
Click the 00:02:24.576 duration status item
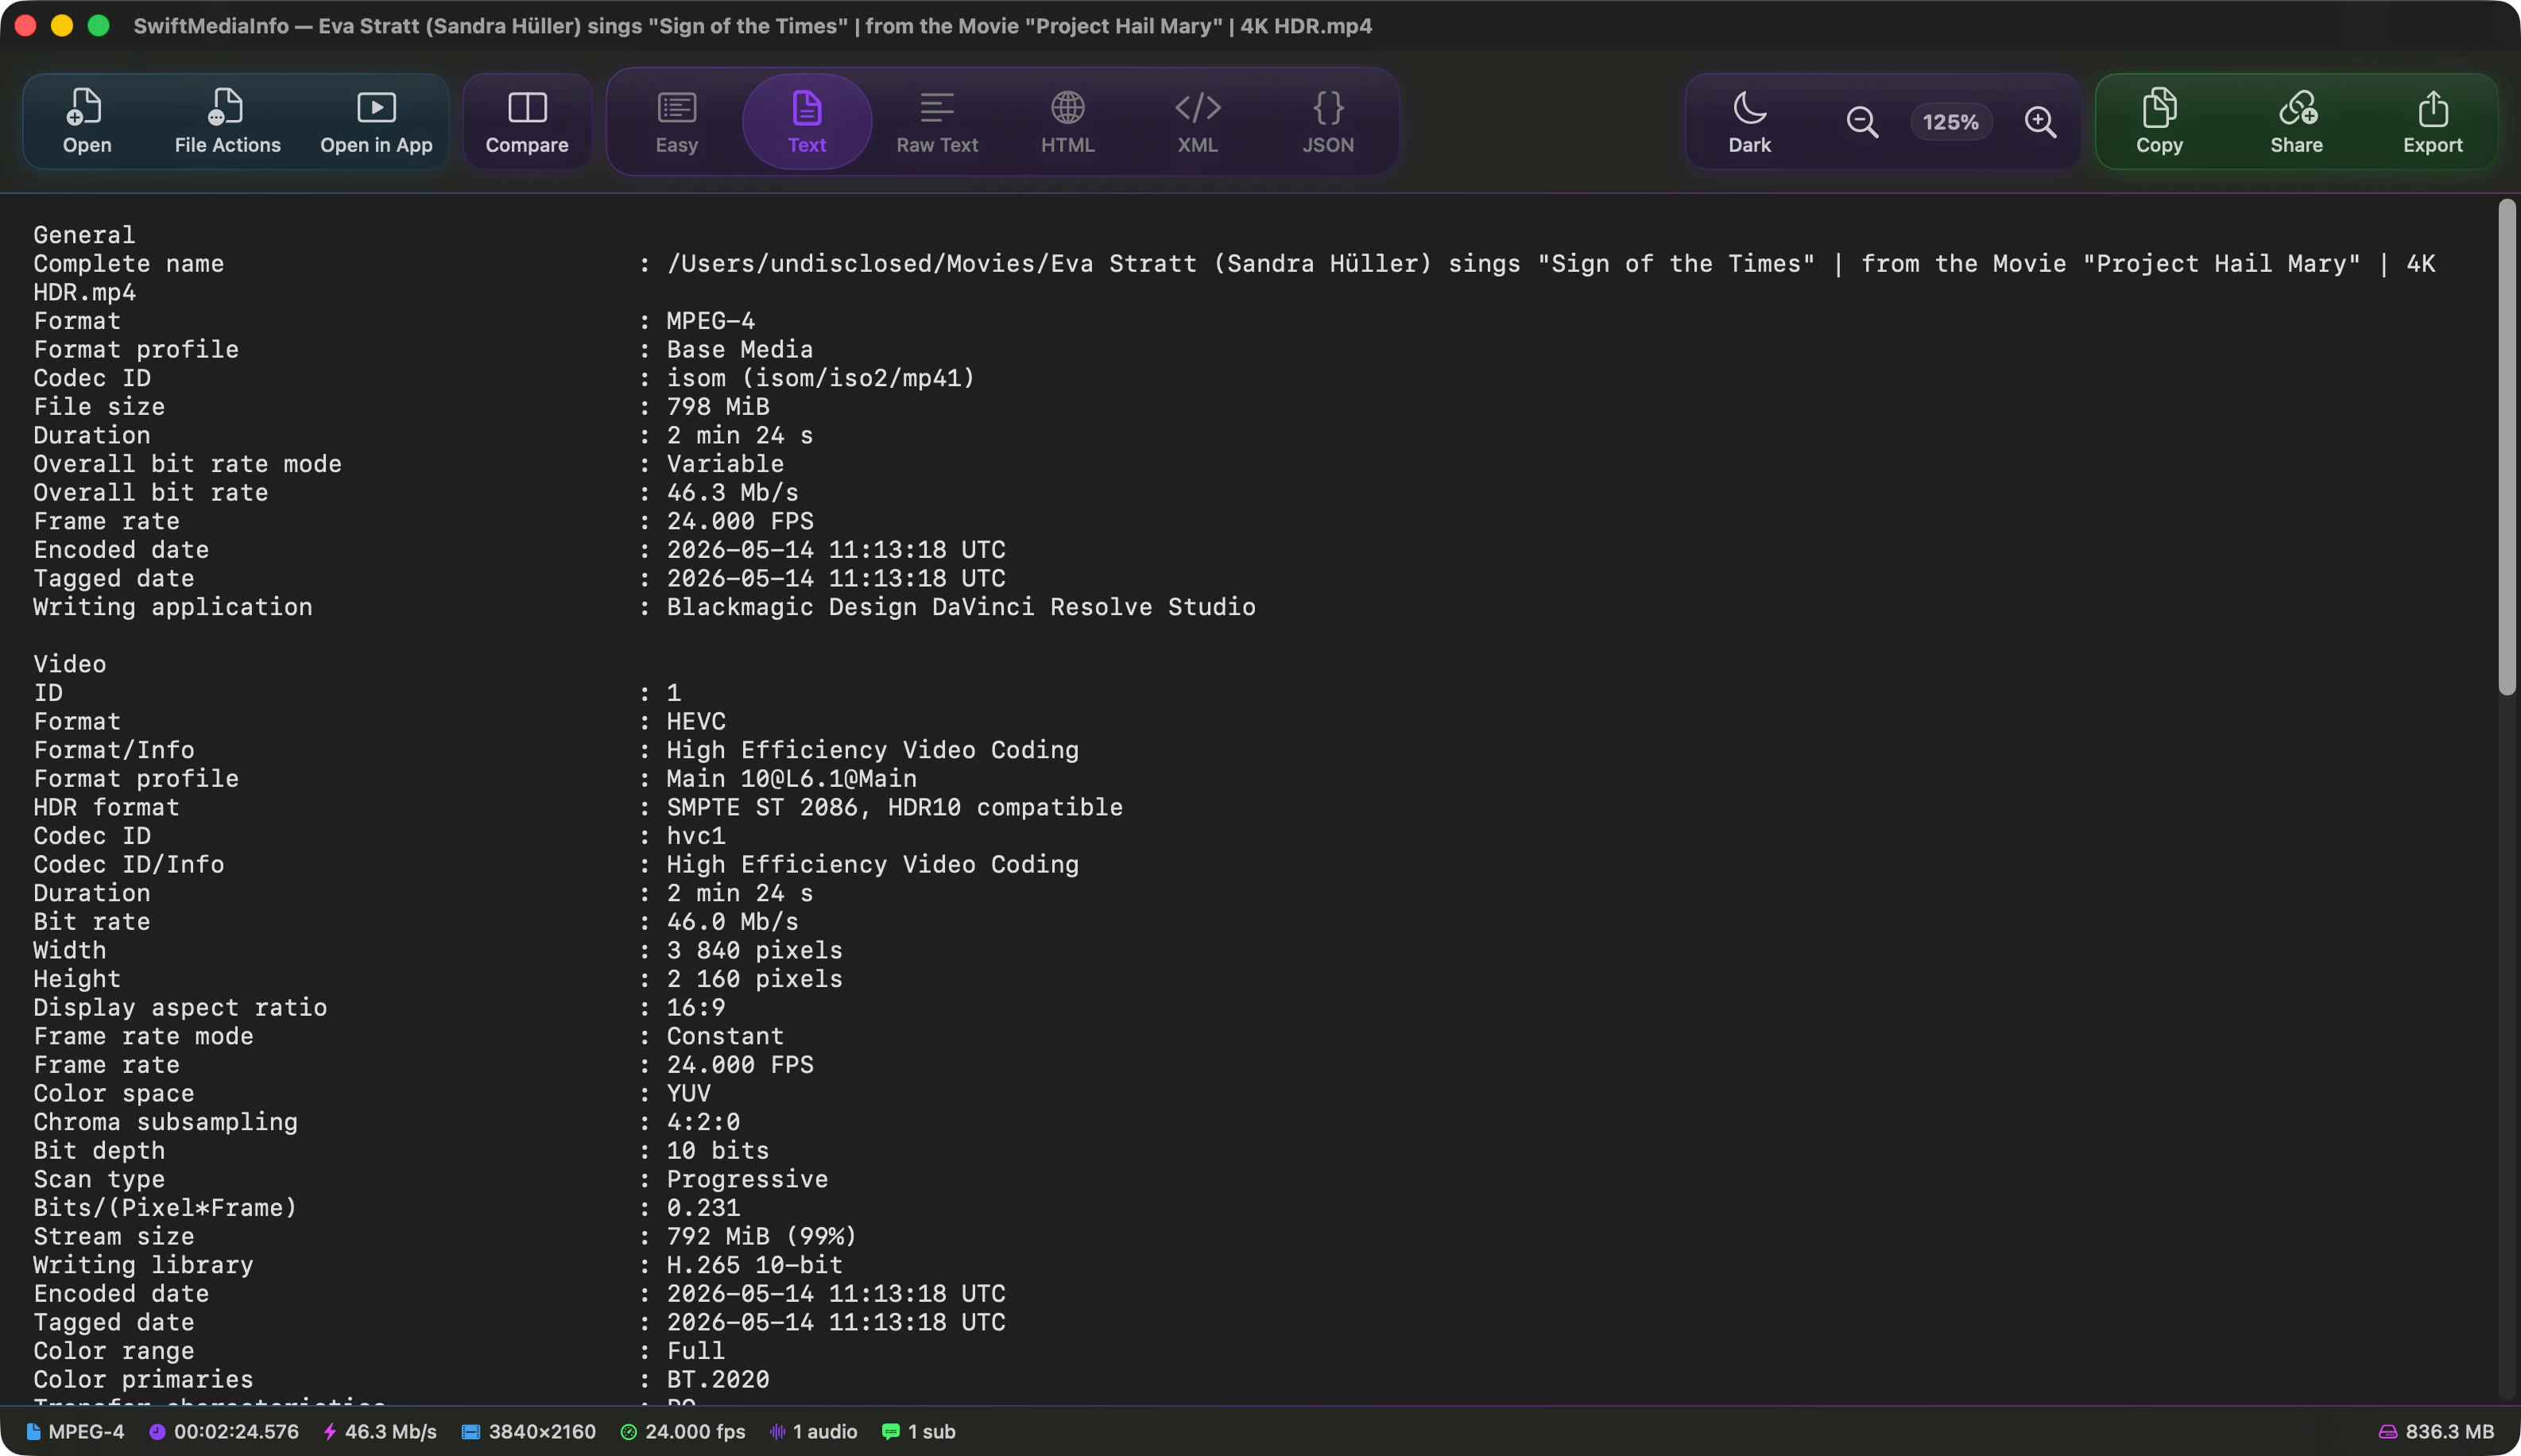coord(224,1432)
